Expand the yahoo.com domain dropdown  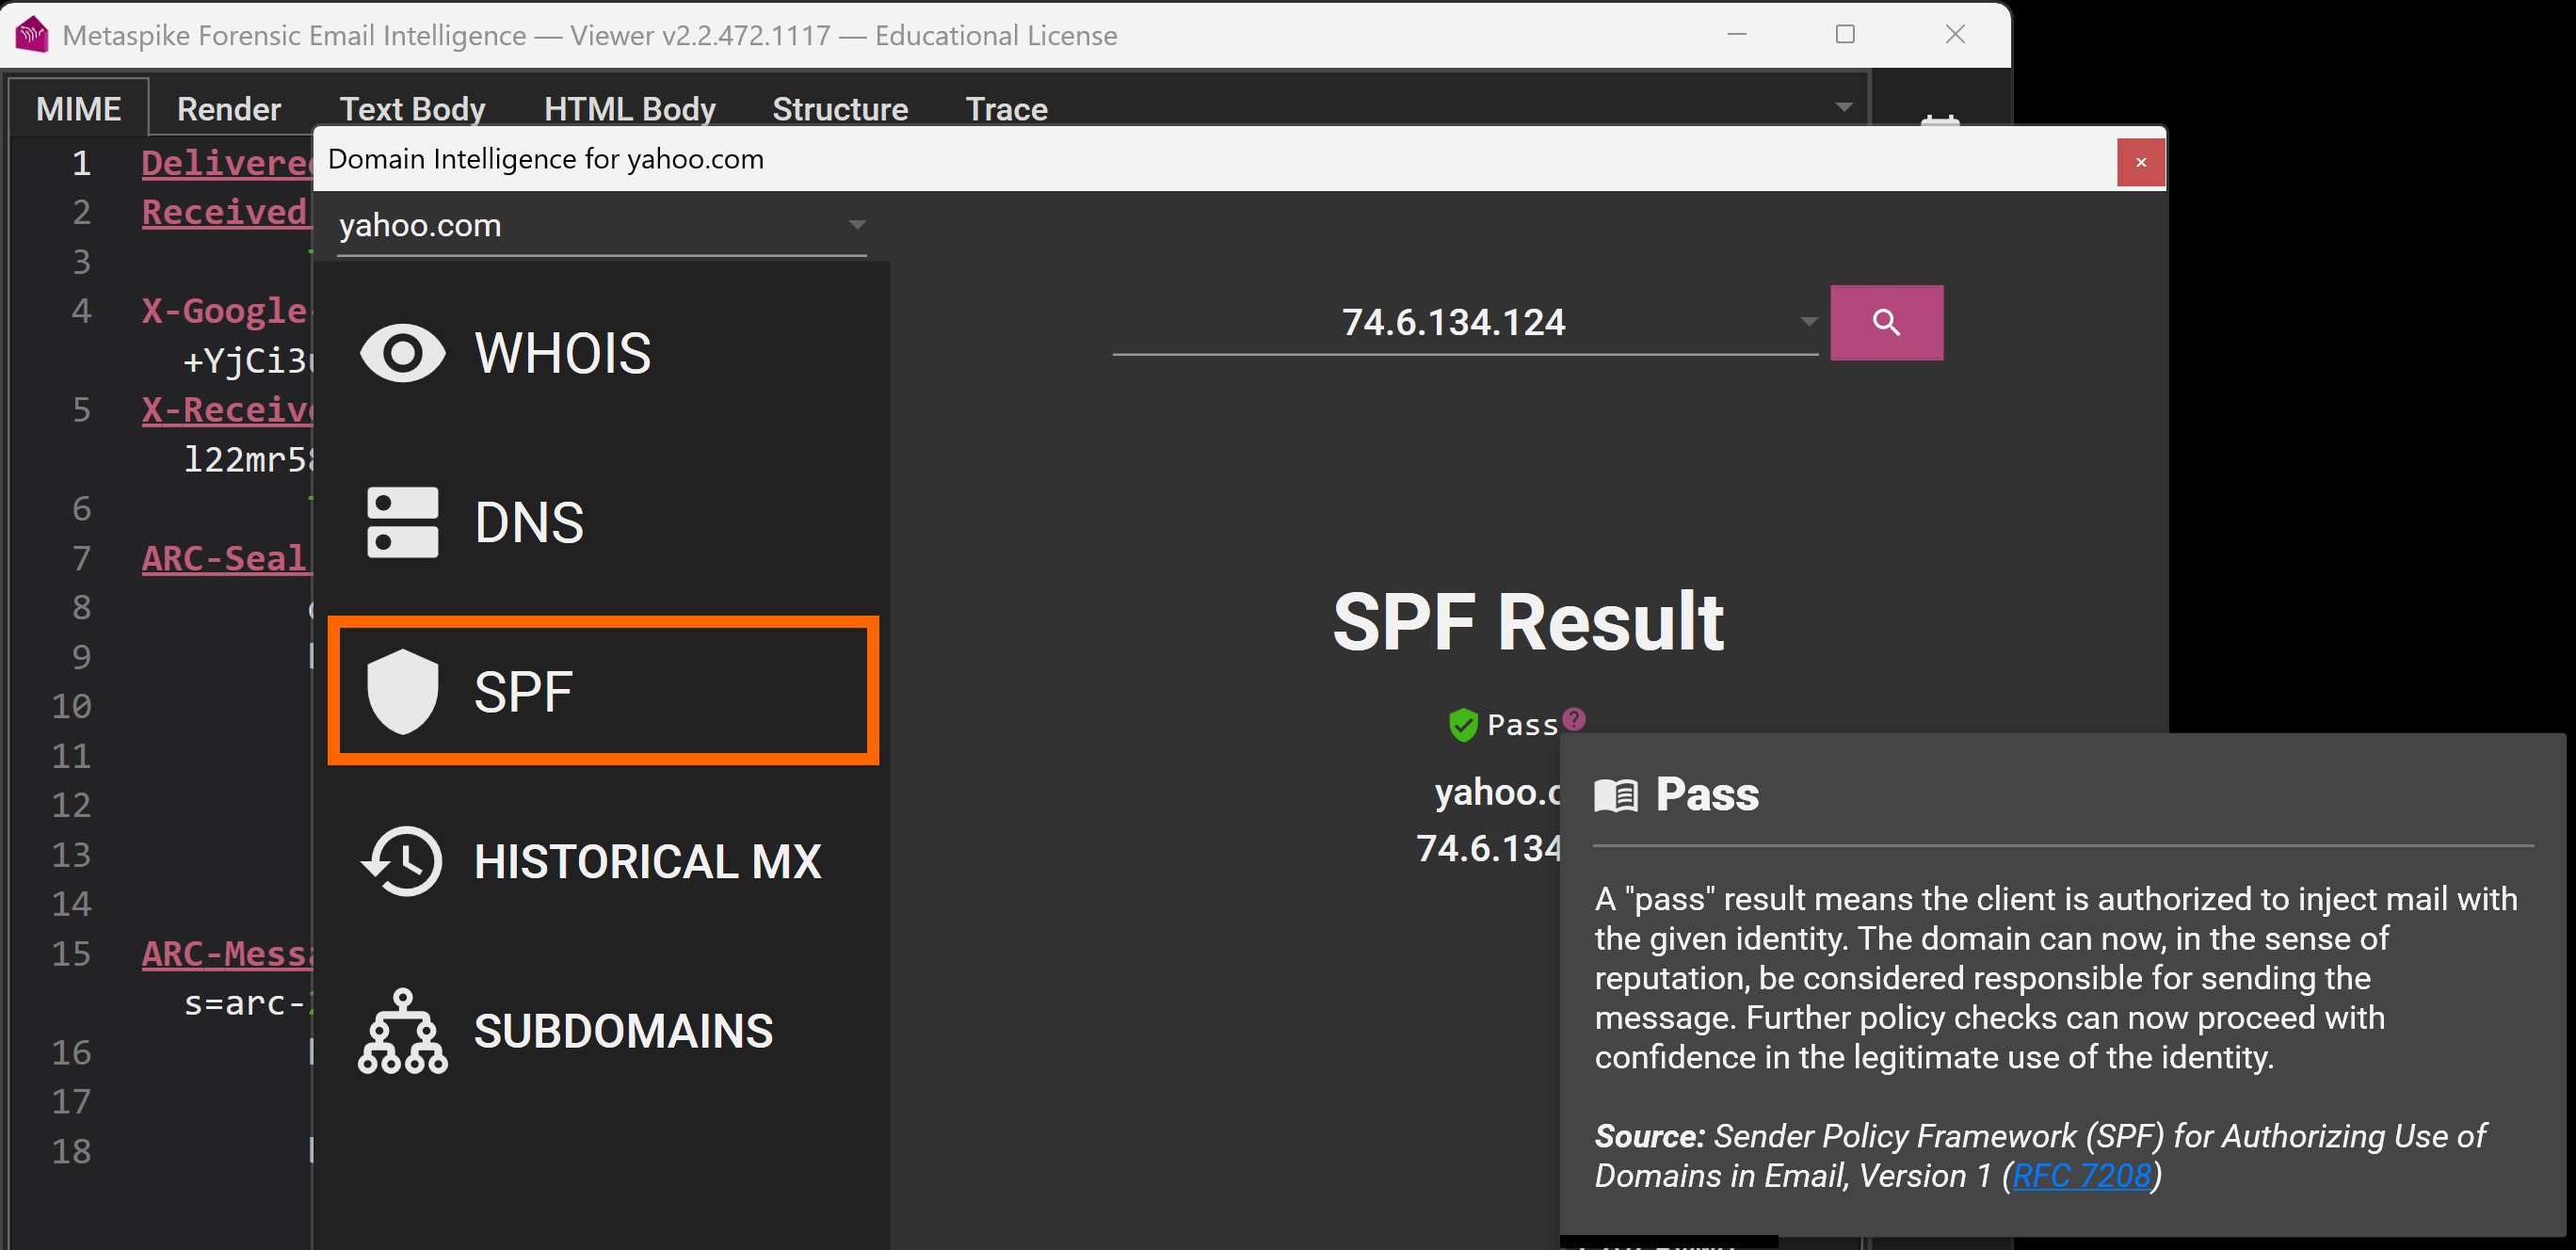coord(857,225)
